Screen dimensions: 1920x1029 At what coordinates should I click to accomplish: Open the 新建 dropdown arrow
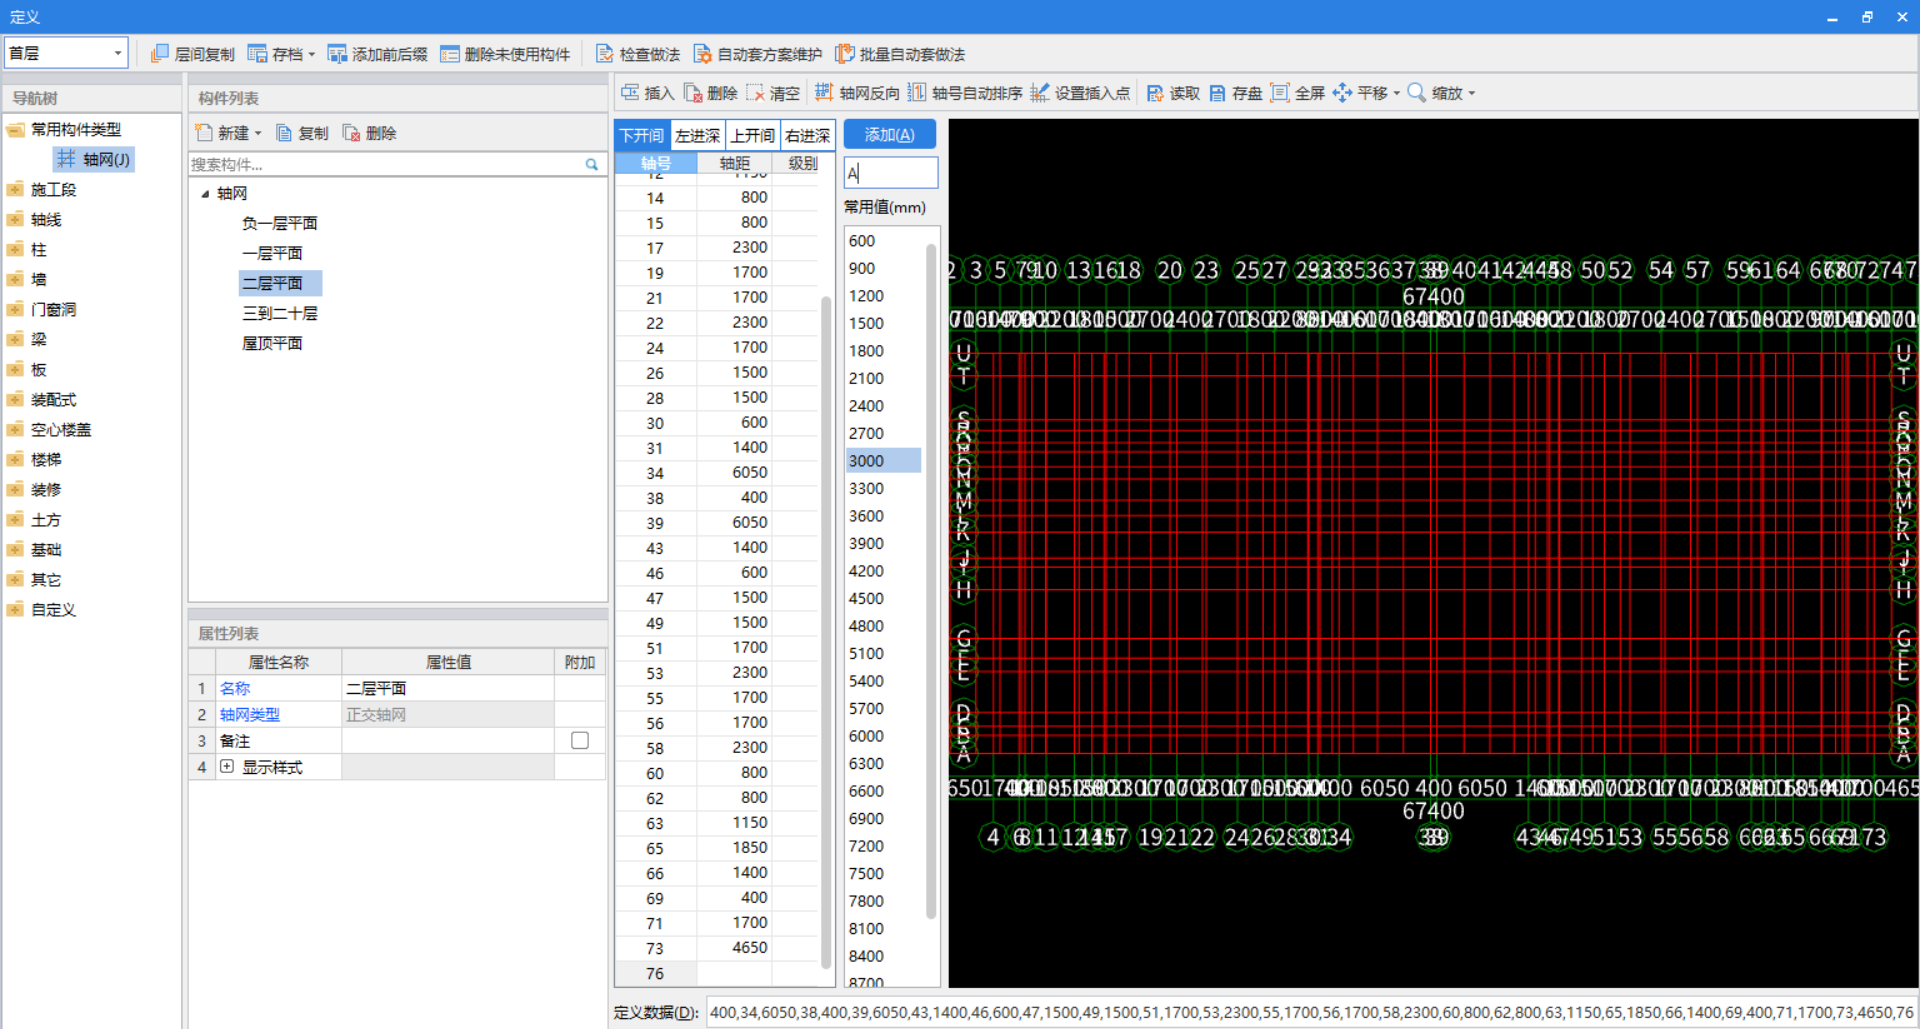[x=258, y=133]
